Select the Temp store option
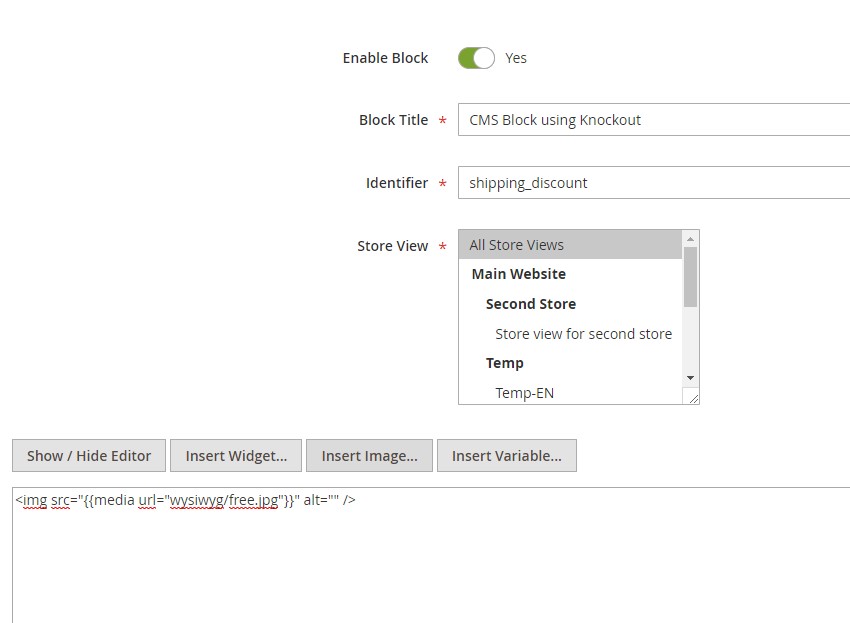Image resolution: width=850 pixels, height=623 pixels. tap(504, 363)
